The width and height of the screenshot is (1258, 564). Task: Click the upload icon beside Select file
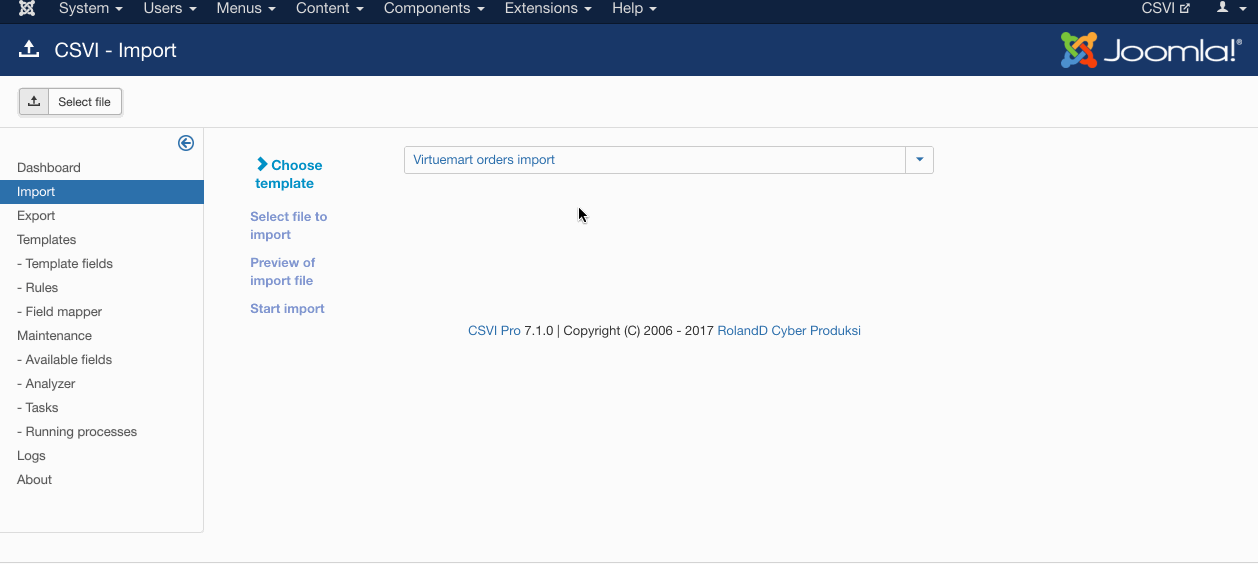(x=34, y=101)
